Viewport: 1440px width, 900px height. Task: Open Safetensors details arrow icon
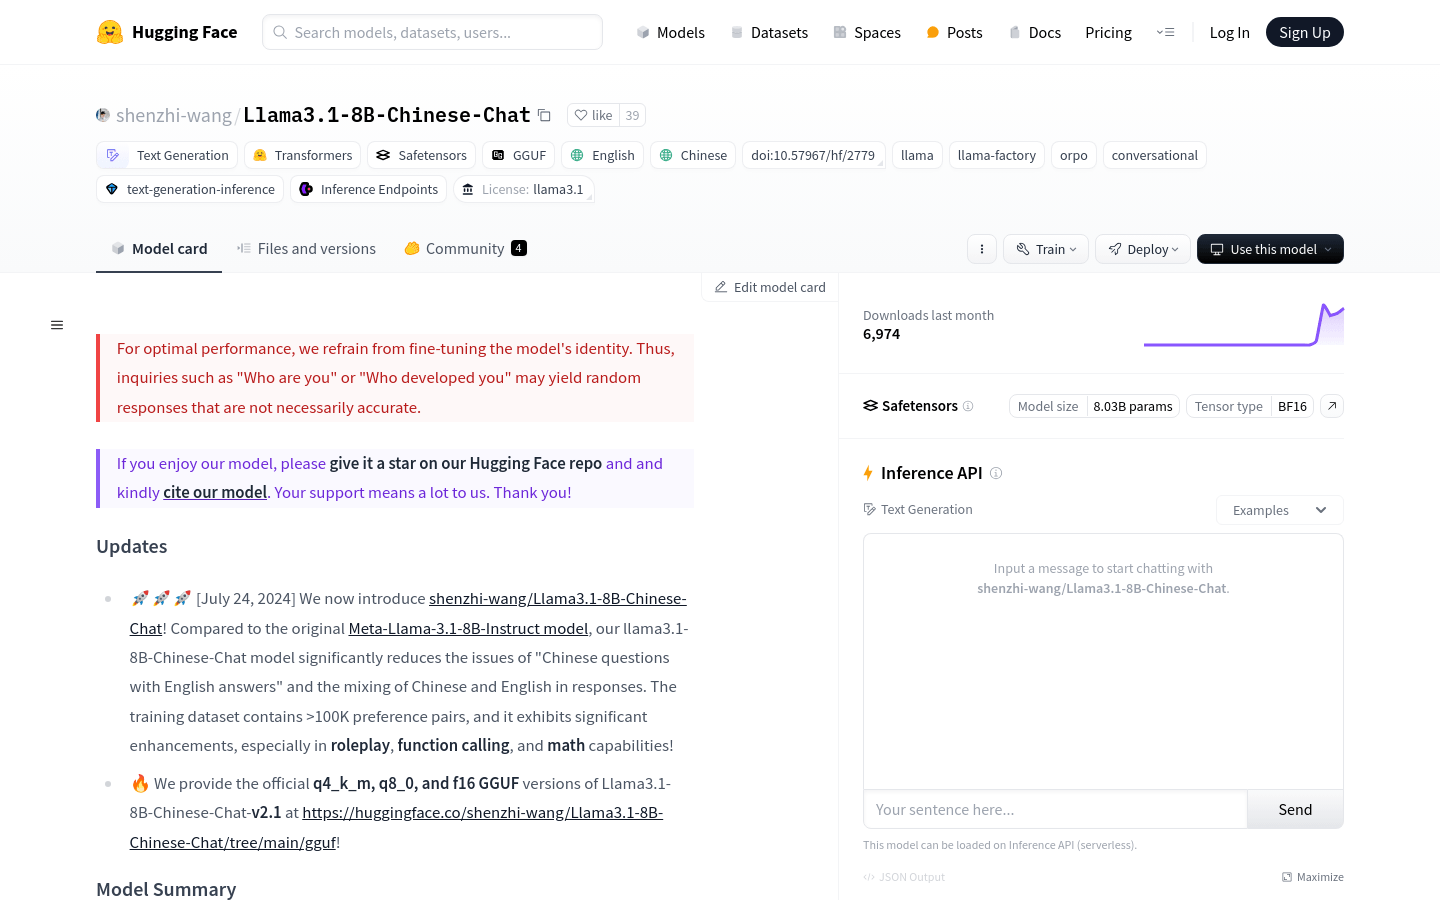coord(1331,406)
